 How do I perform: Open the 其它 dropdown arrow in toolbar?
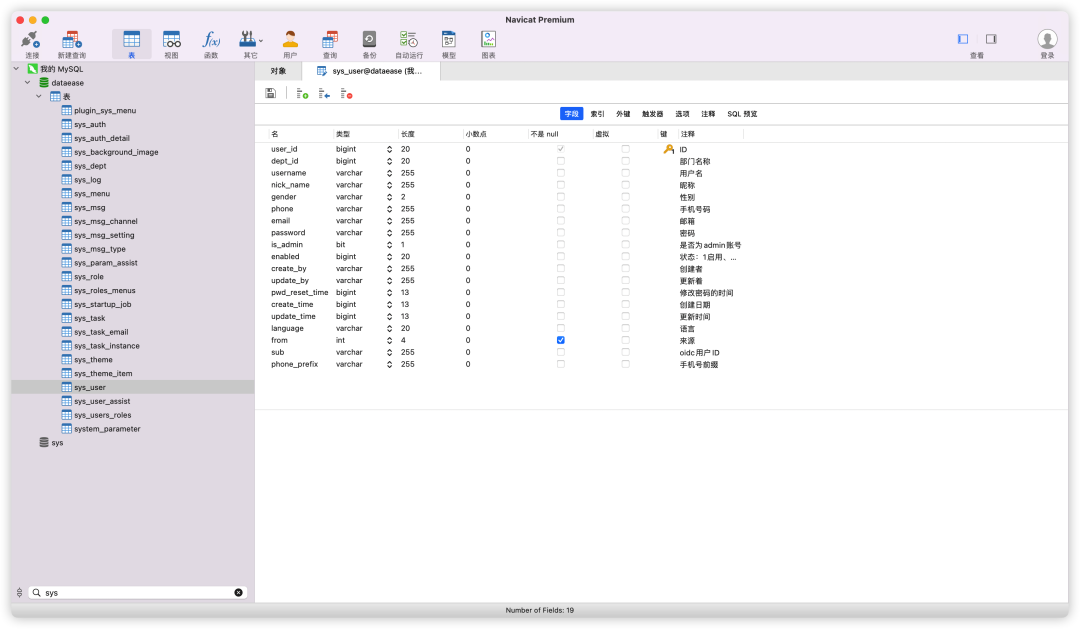pos(262,40)
